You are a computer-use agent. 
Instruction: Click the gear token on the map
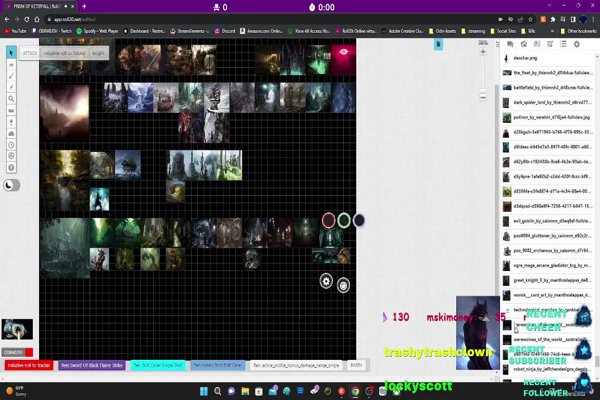[326, 281]
